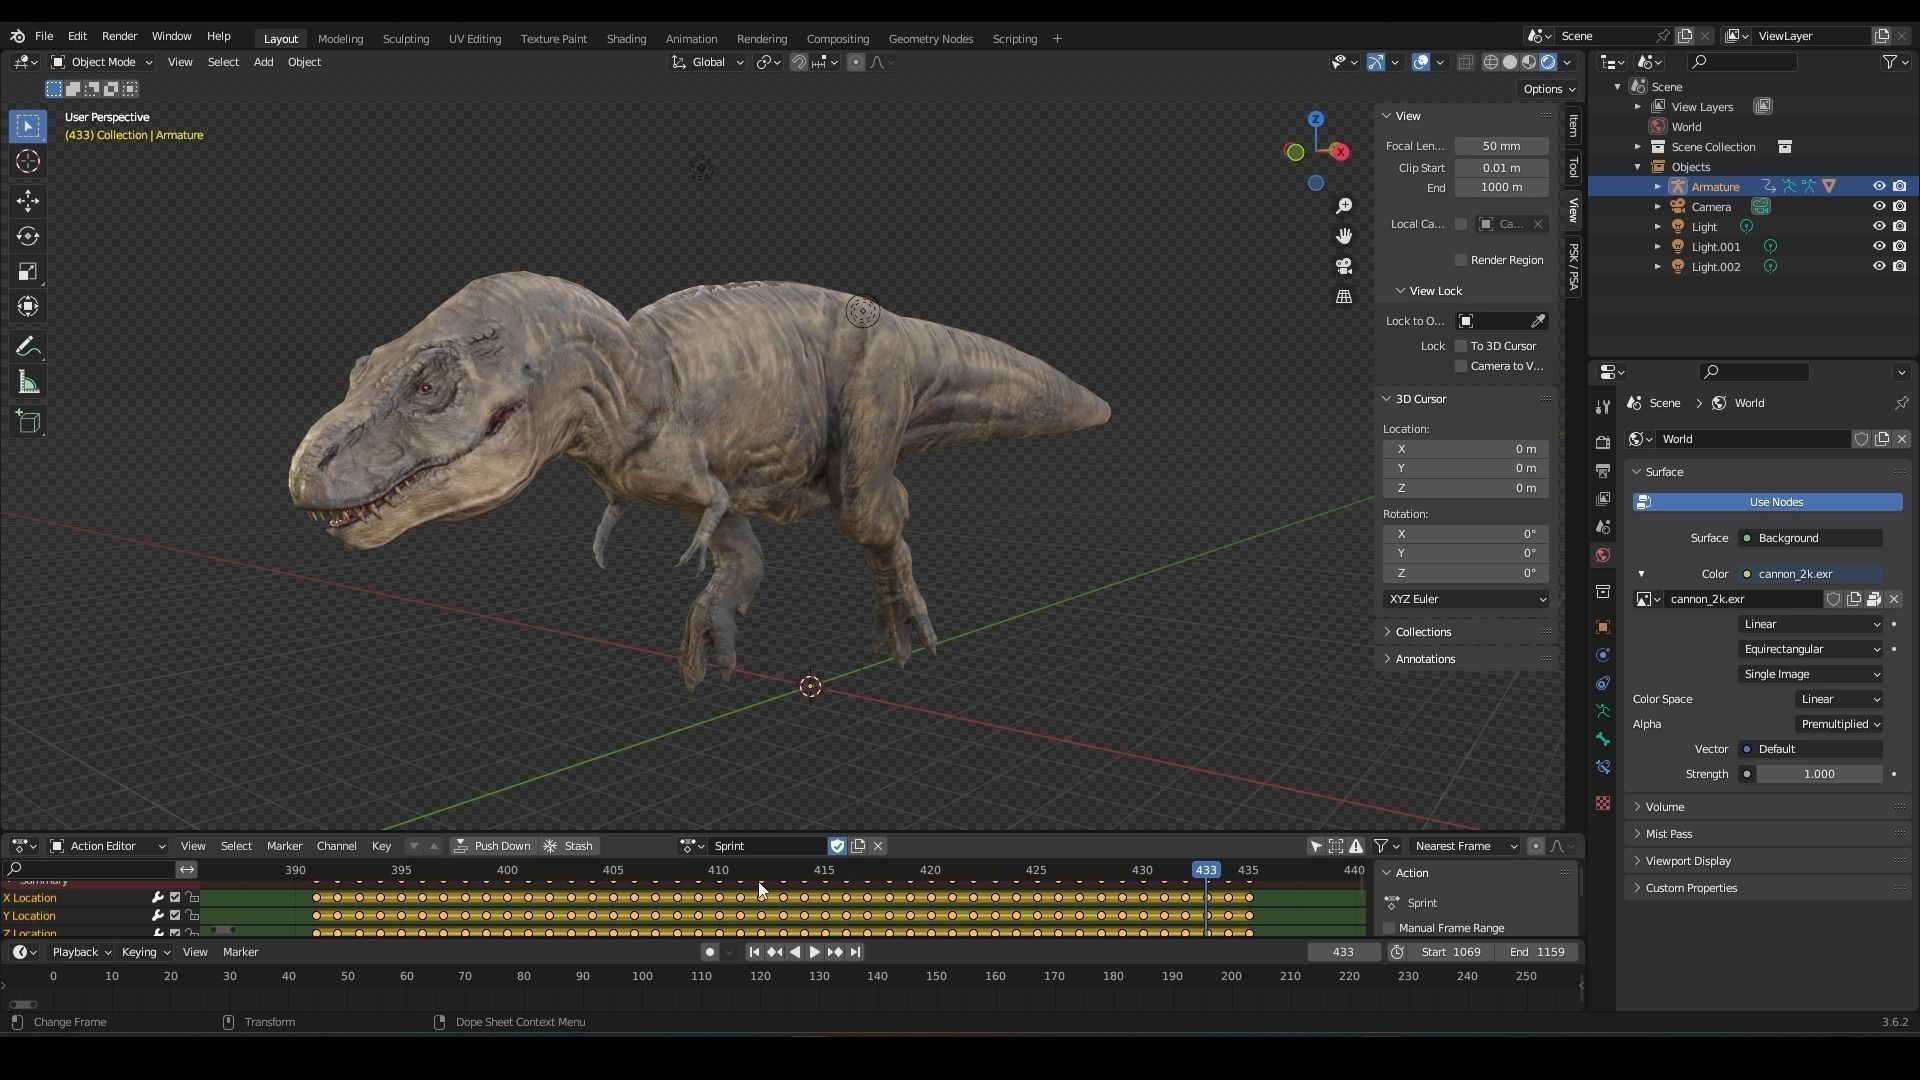Toggle auto keying record button
Screen dimensions: 1920x1080
(x=709, y=952)
